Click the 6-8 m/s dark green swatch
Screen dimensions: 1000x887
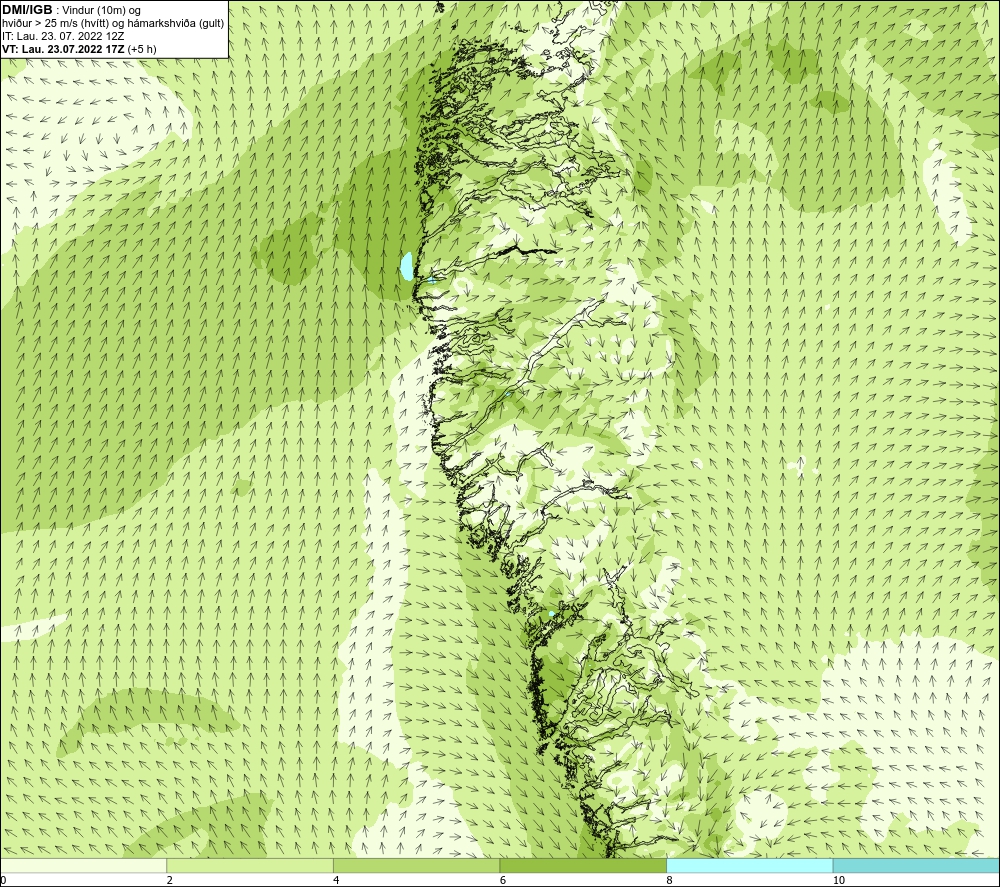coord(583,865)
